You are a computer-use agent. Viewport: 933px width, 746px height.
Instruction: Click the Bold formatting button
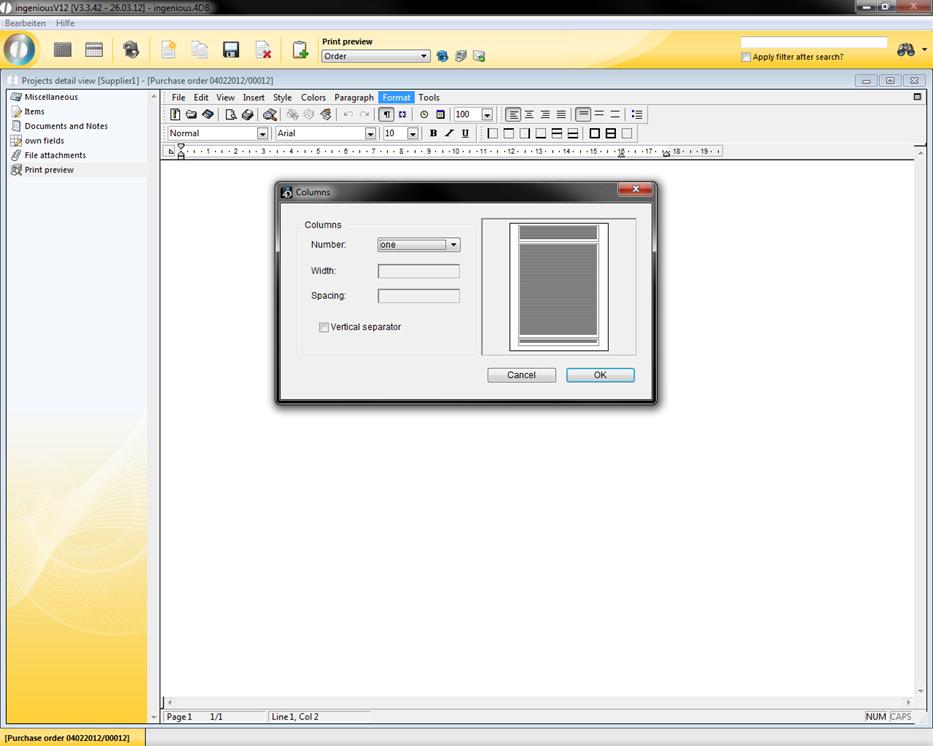[433, 133]
